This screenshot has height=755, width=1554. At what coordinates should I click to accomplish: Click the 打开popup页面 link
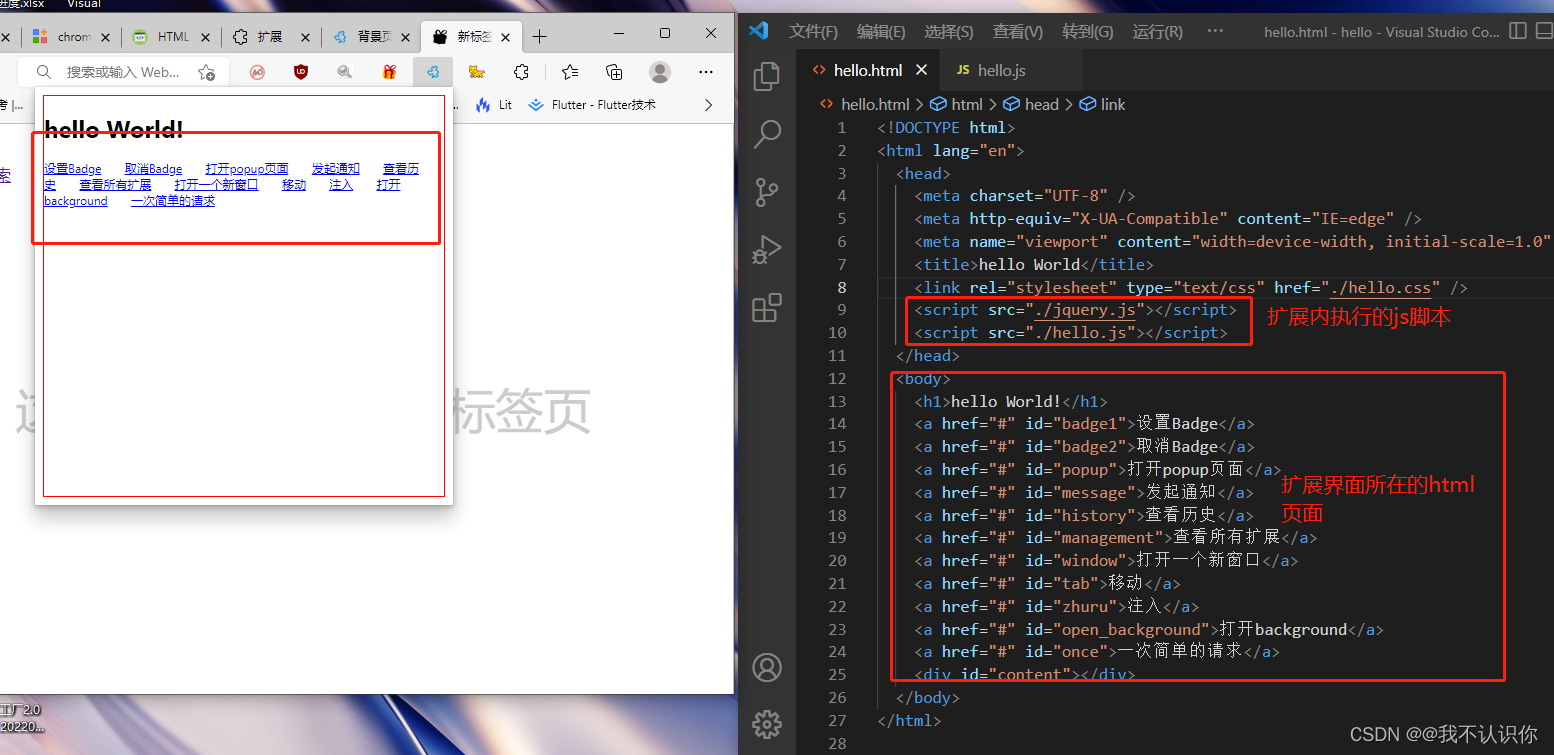pyautogui.click(x=247, y=169)
